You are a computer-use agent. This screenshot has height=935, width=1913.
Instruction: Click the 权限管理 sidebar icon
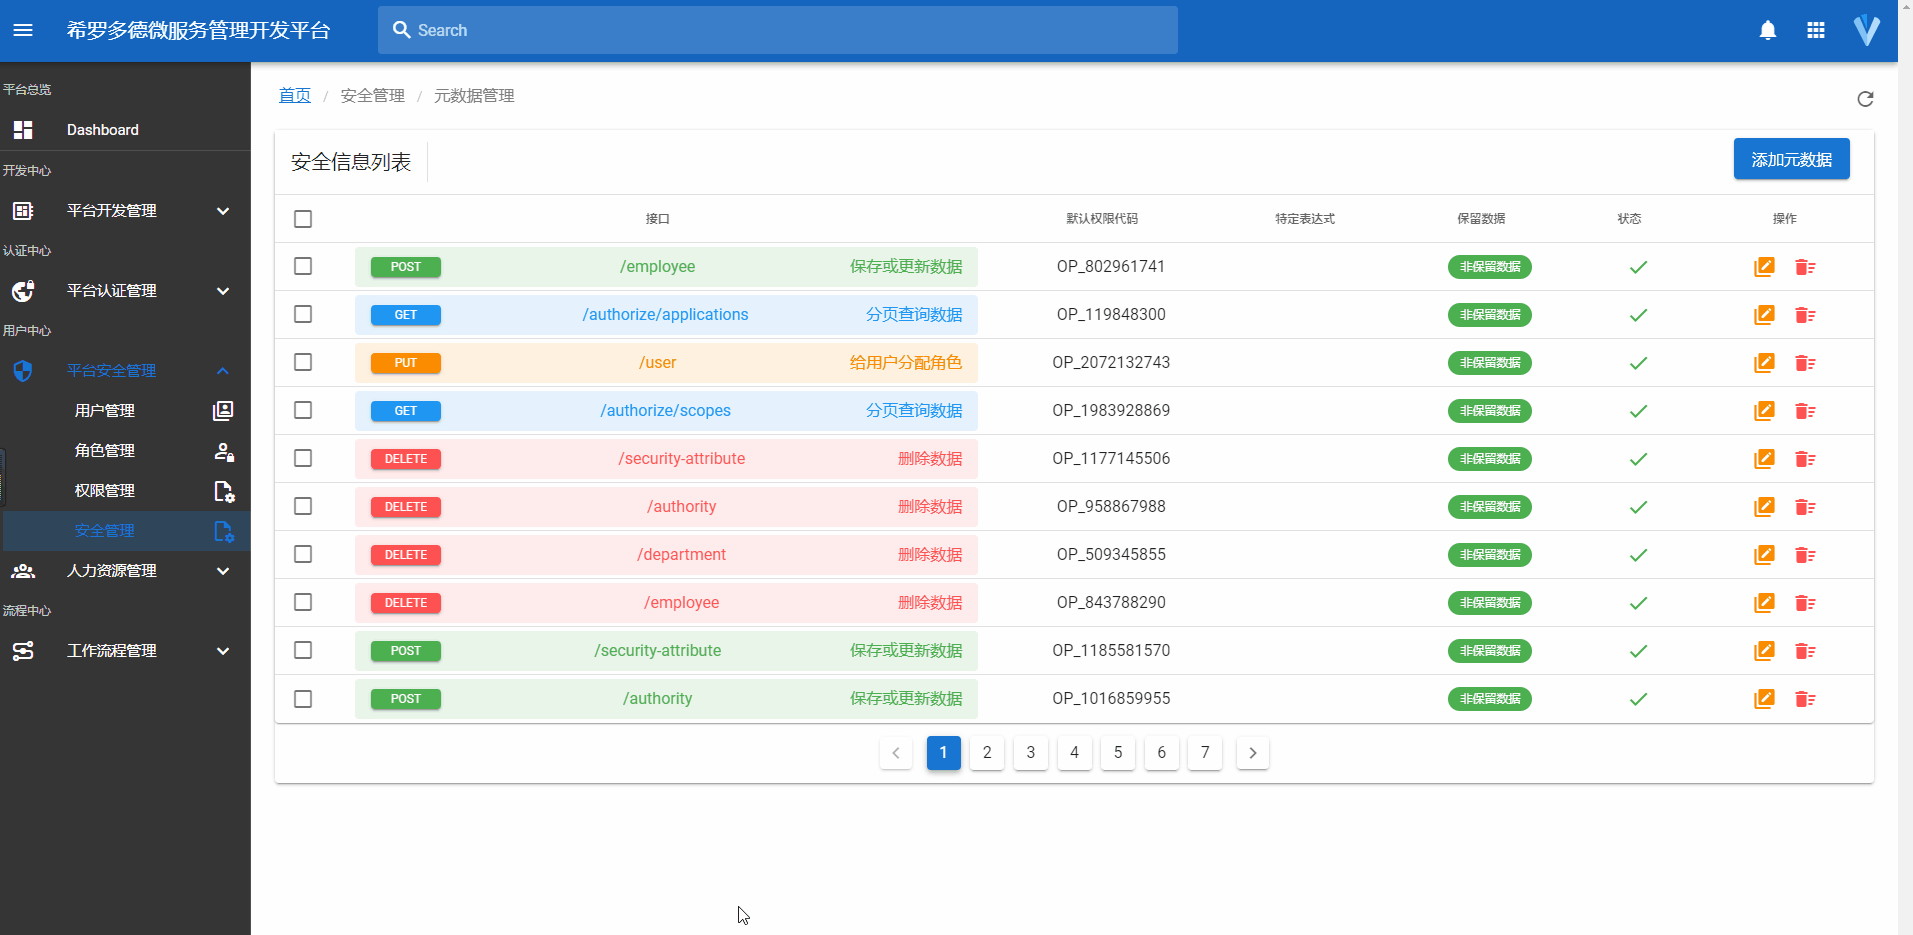pyautogui.click(x=223, y=491)
